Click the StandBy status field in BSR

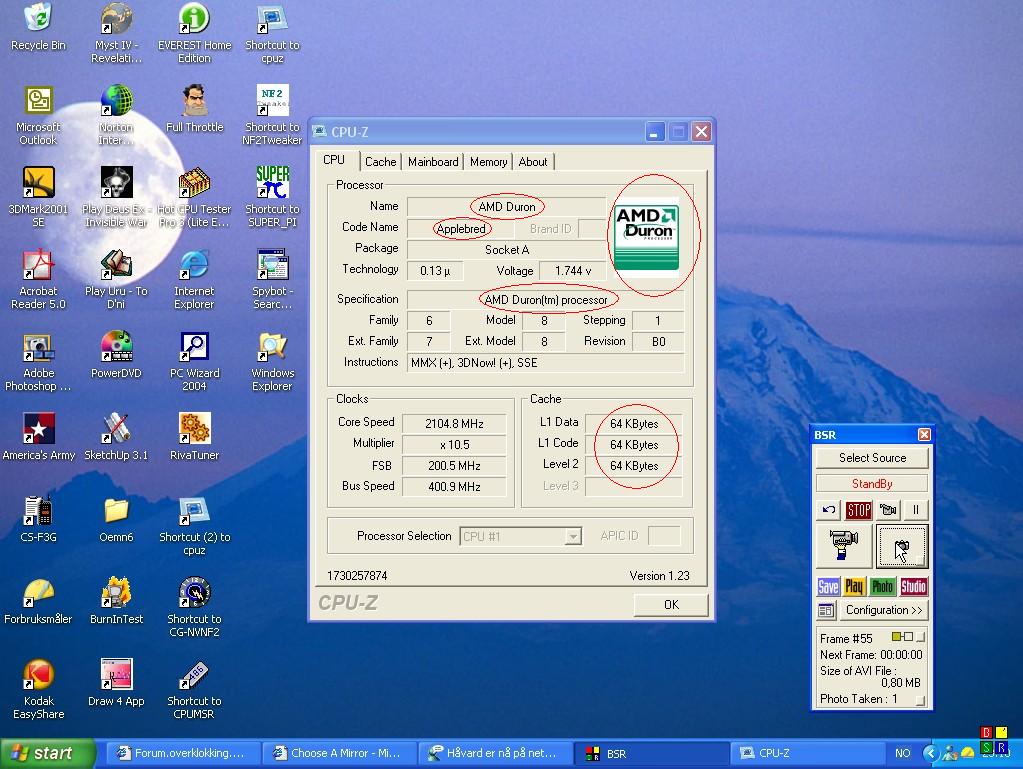pos(872,483)
